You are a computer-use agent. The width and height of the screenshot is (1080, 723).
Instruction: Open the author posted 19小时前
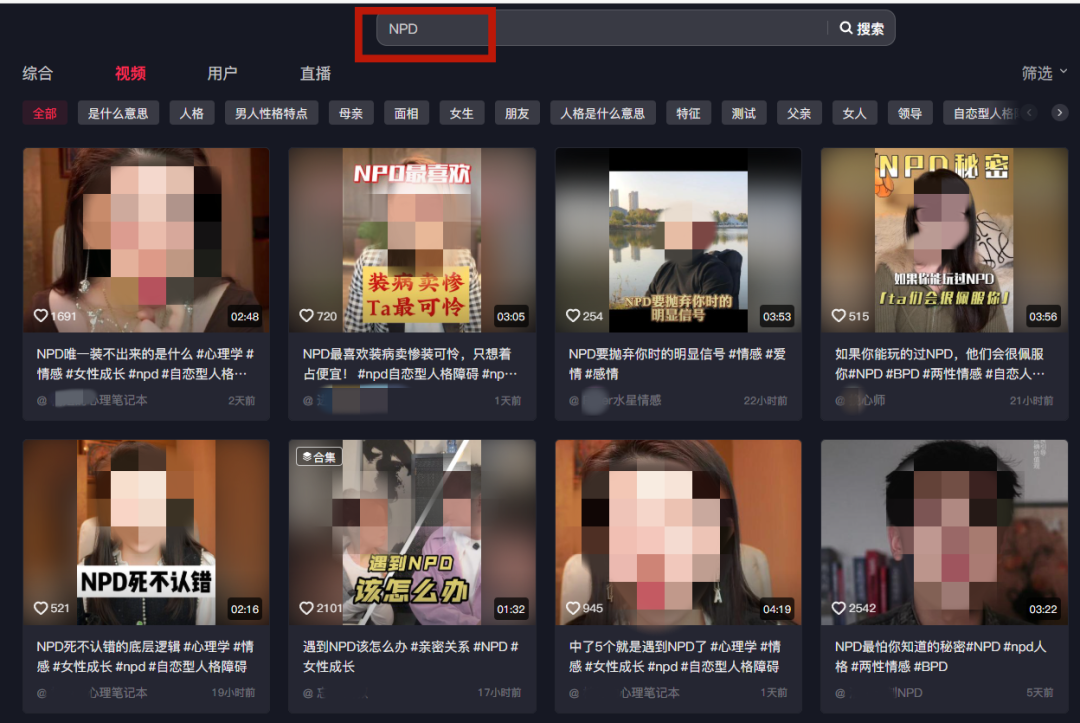click(92, 693)
